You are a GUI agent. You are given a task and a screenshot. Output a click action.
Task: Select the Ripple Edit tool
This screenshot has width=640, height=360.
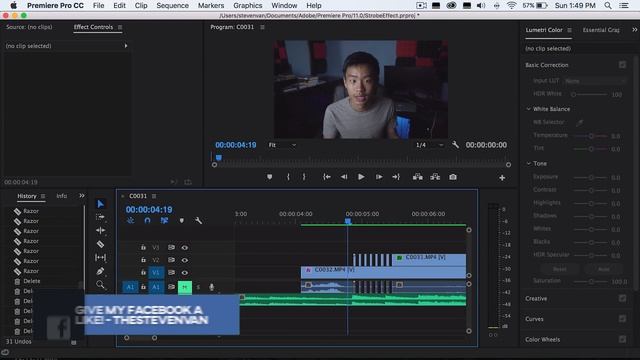click(100, 231)
